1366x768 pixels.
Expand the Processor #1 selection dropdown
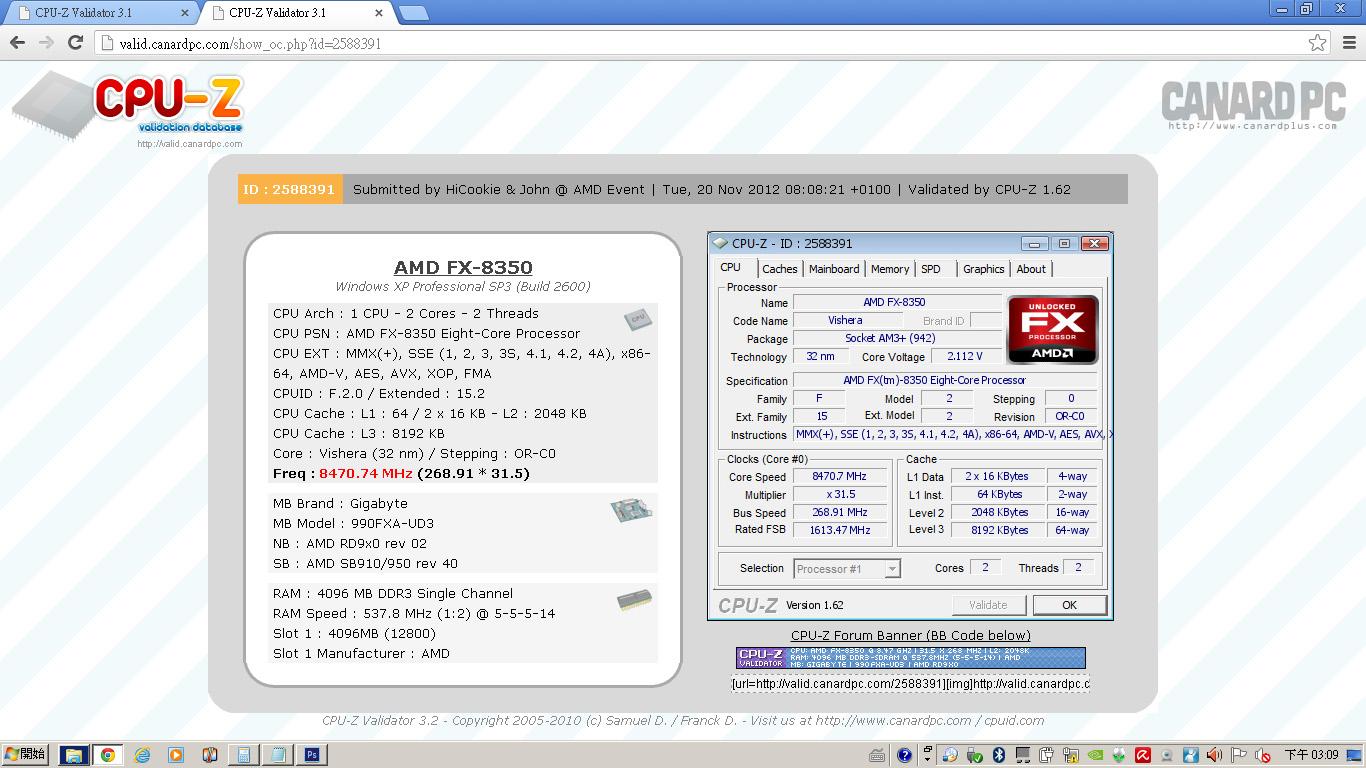point(892,569)
